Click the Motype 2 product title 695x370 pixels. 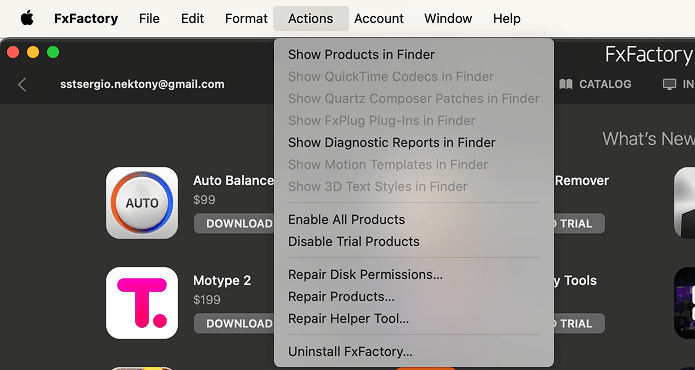tap(222, 281)
